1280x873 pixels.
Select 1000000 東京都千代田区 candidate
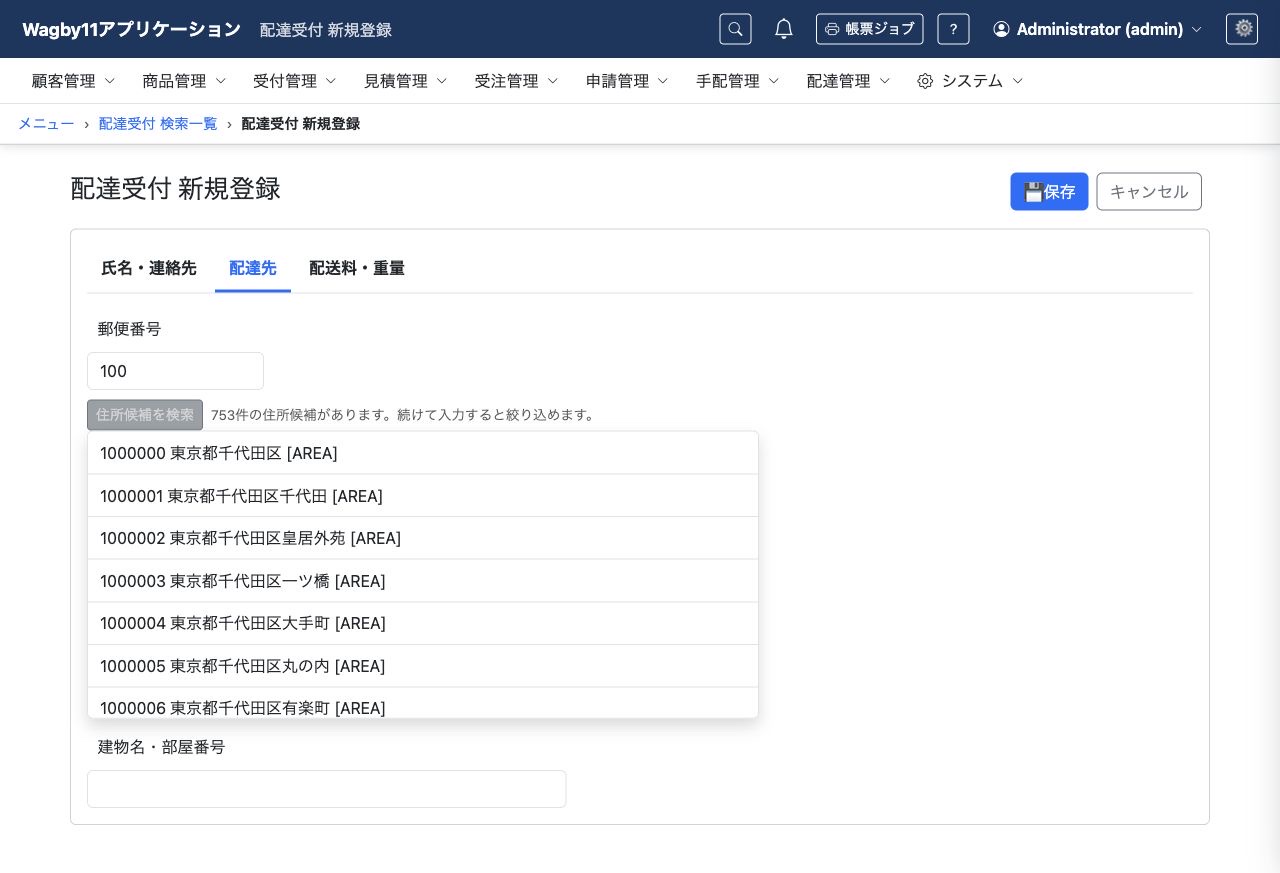(x=423, y=453)
